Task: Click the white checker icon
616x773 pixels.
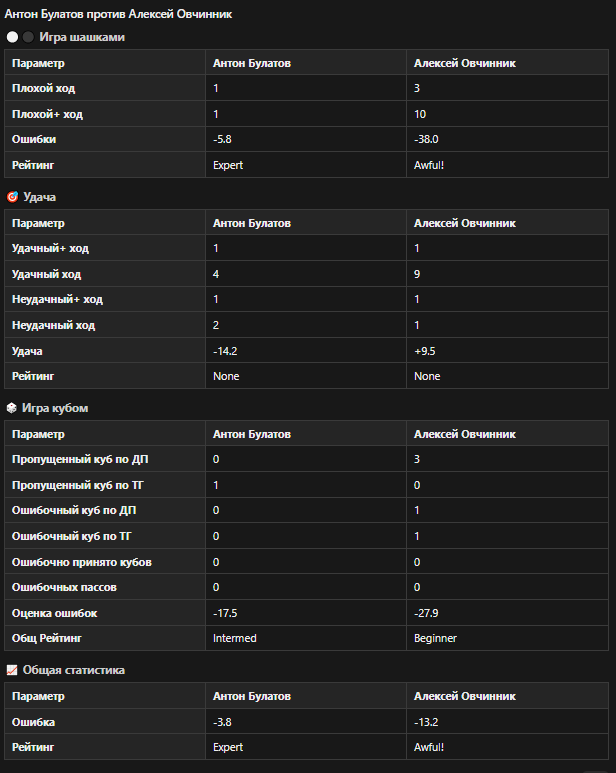Action: 12,37
